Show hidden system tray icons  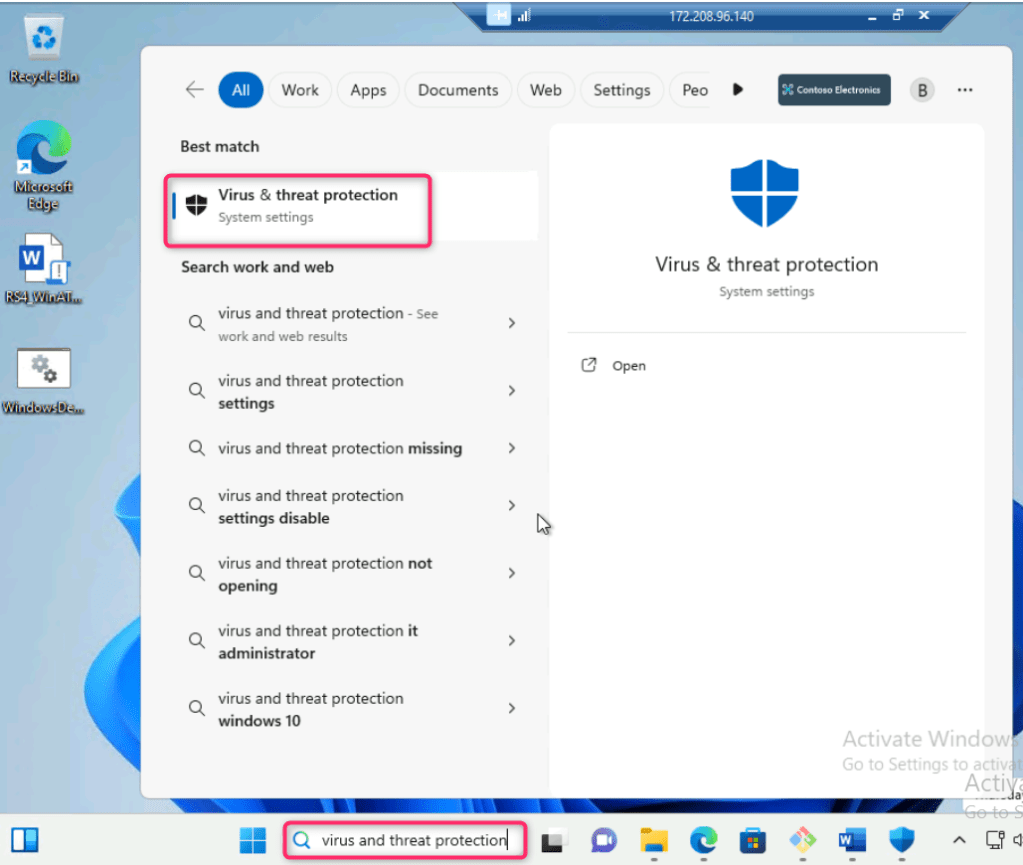pos(958,840)
